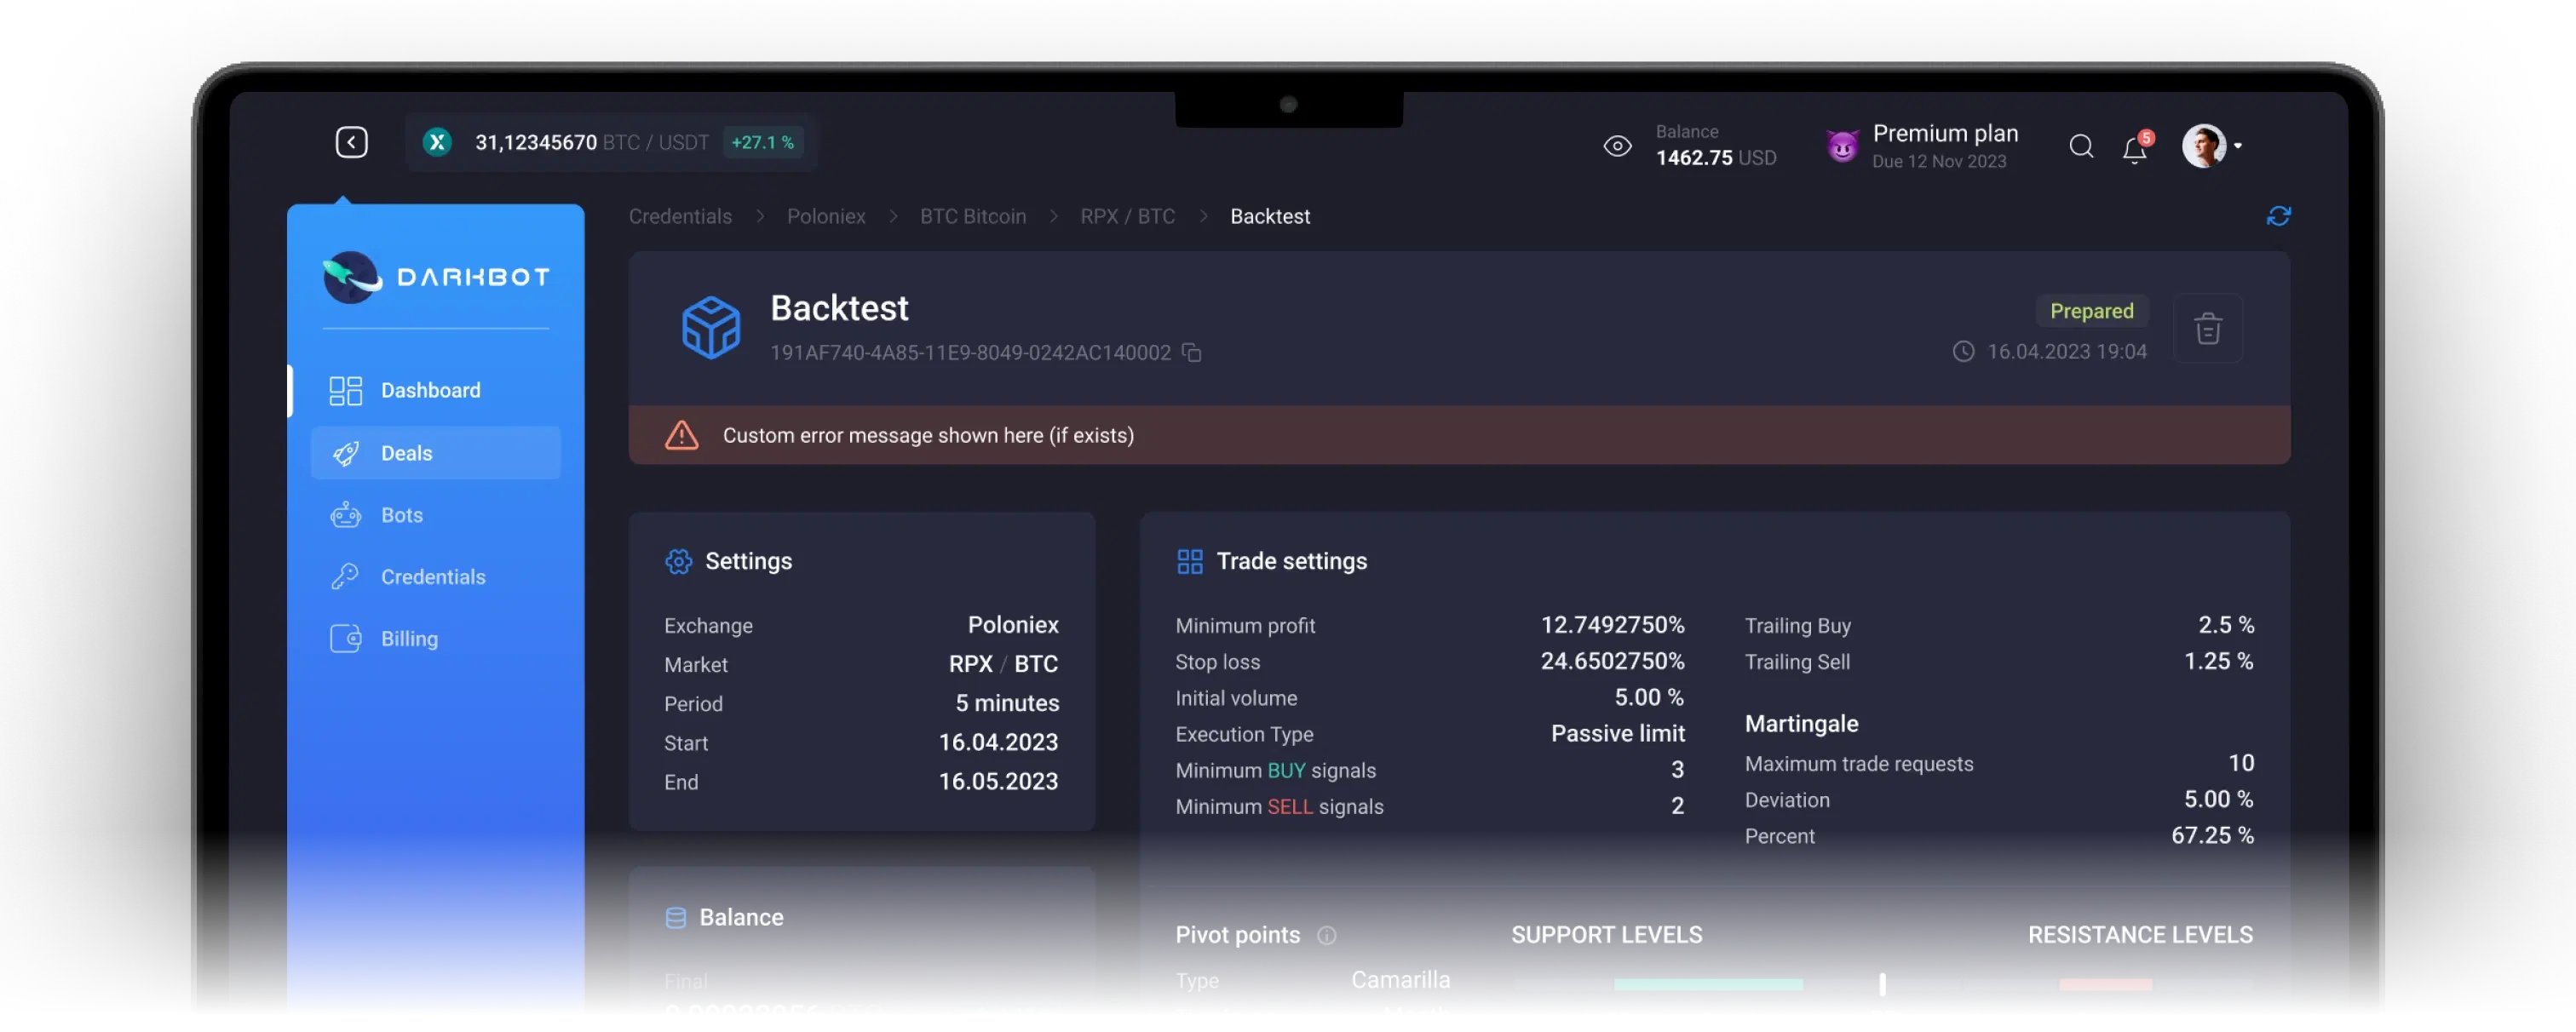Collapse the sidebar with the chevron button
The image size is (2576, 1032).
(351, 142)
